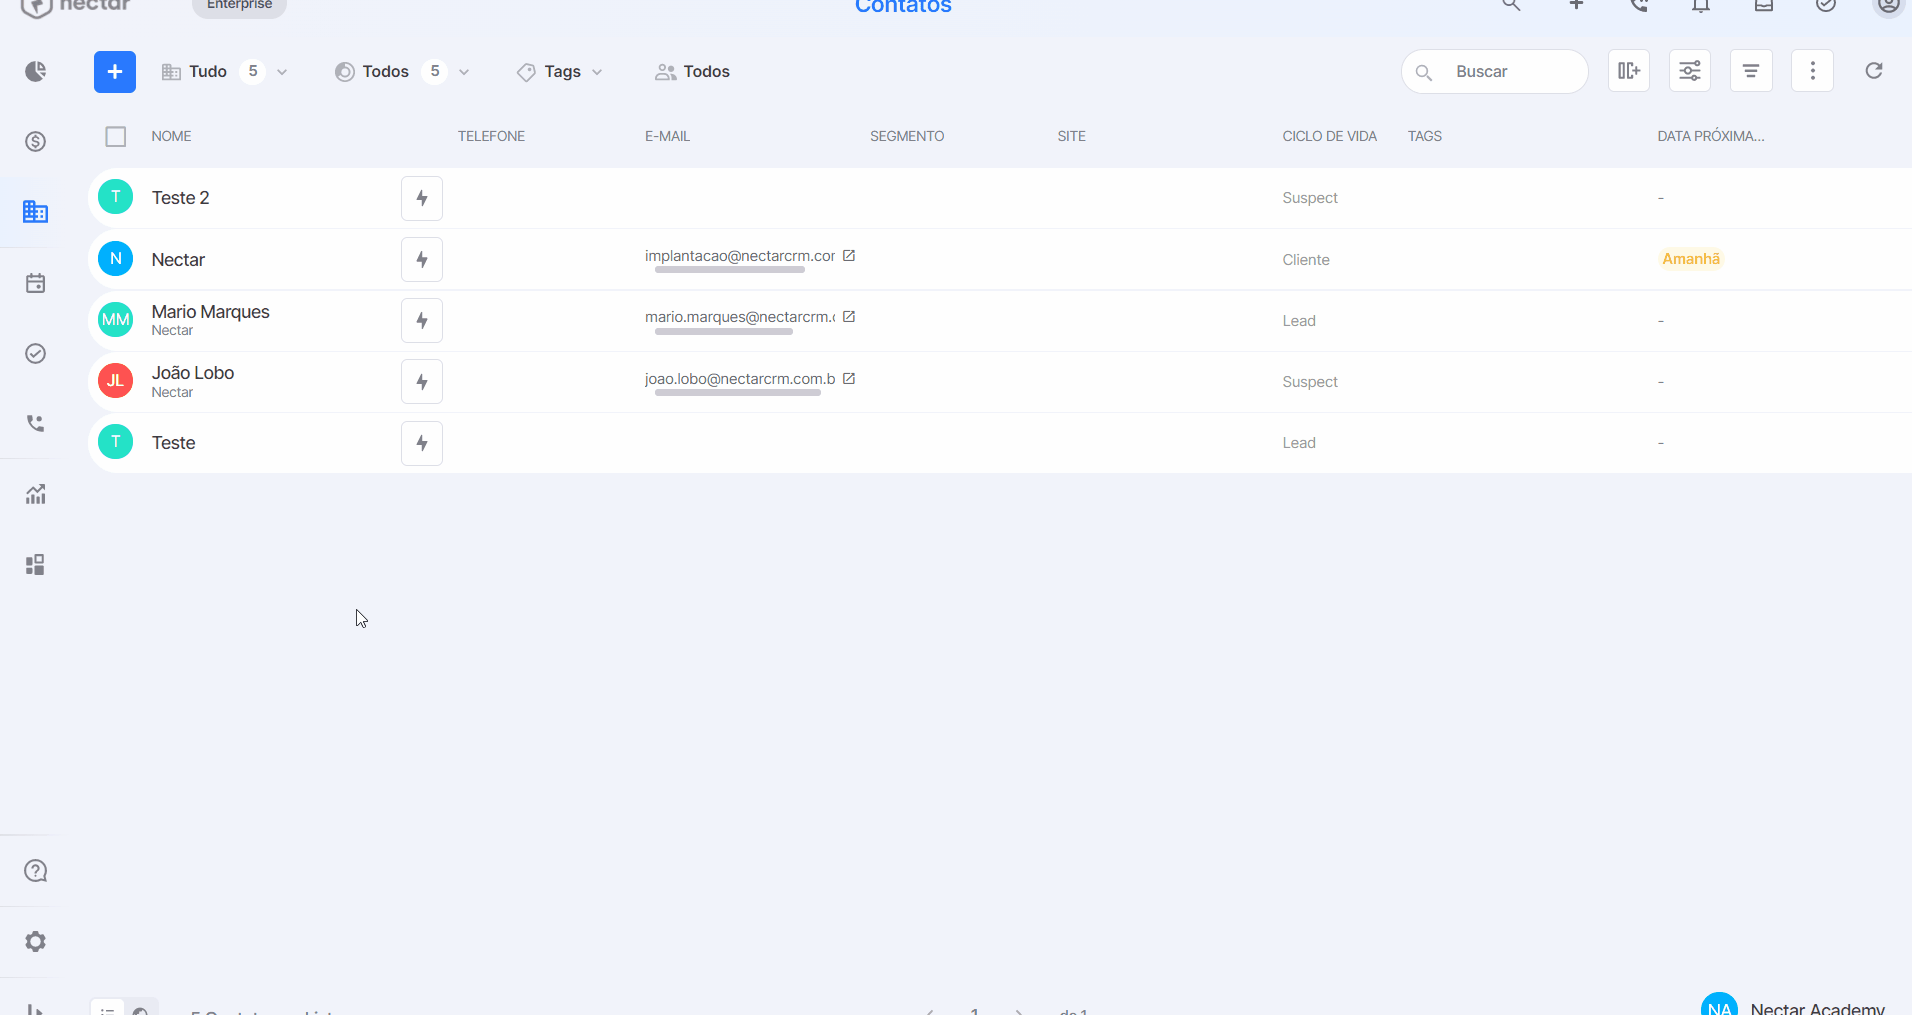Open the Mario Marques contact
1912x1015 pixels.
tap(211, 312)
